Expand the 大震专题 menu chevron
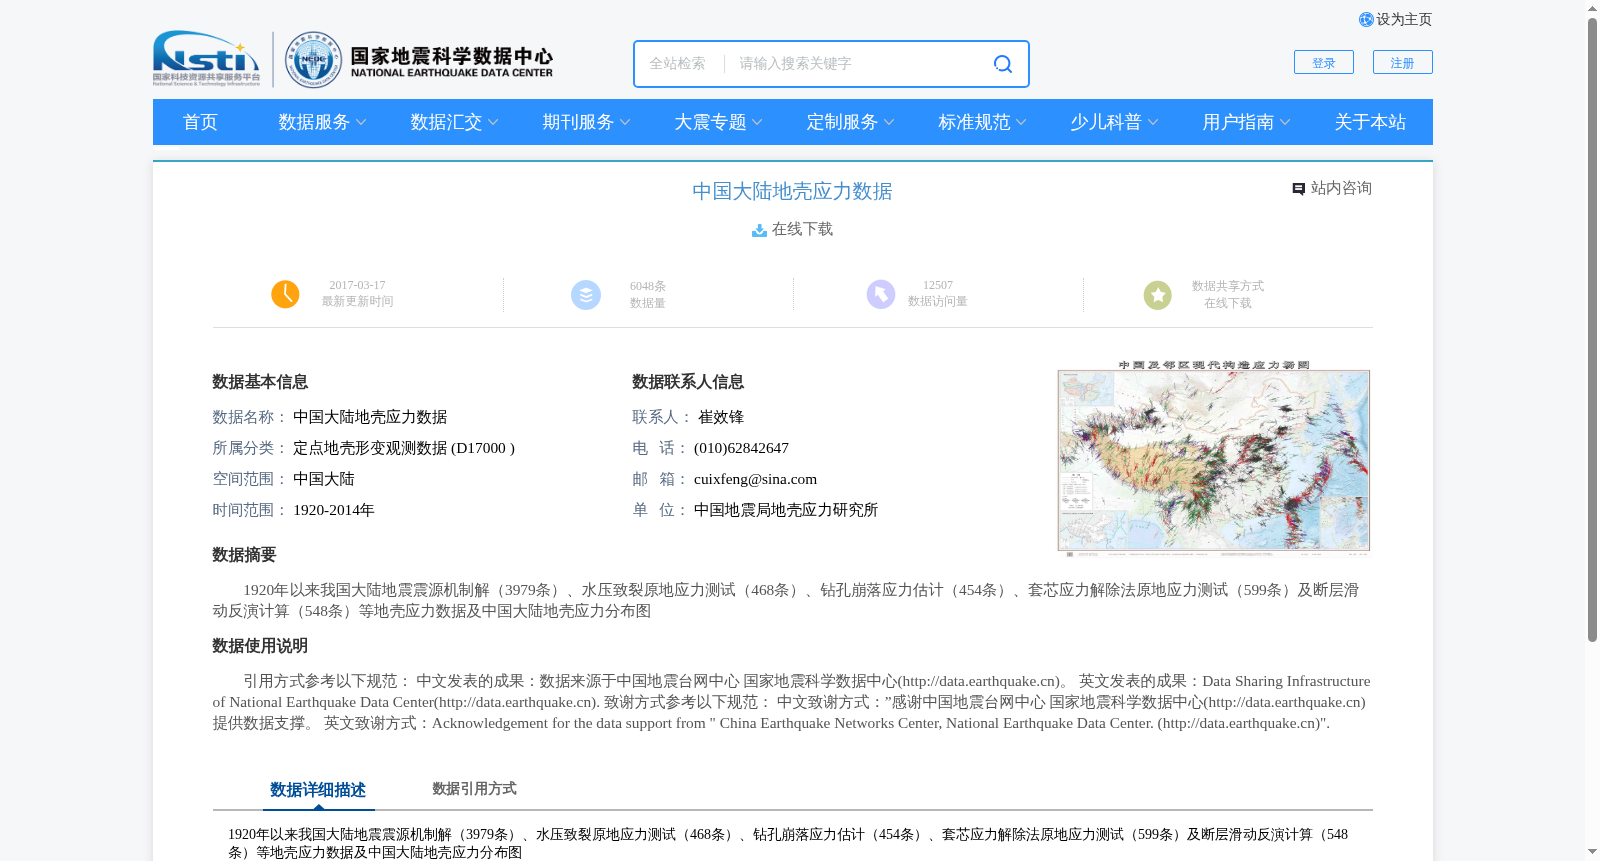 (x=757, y=122)
